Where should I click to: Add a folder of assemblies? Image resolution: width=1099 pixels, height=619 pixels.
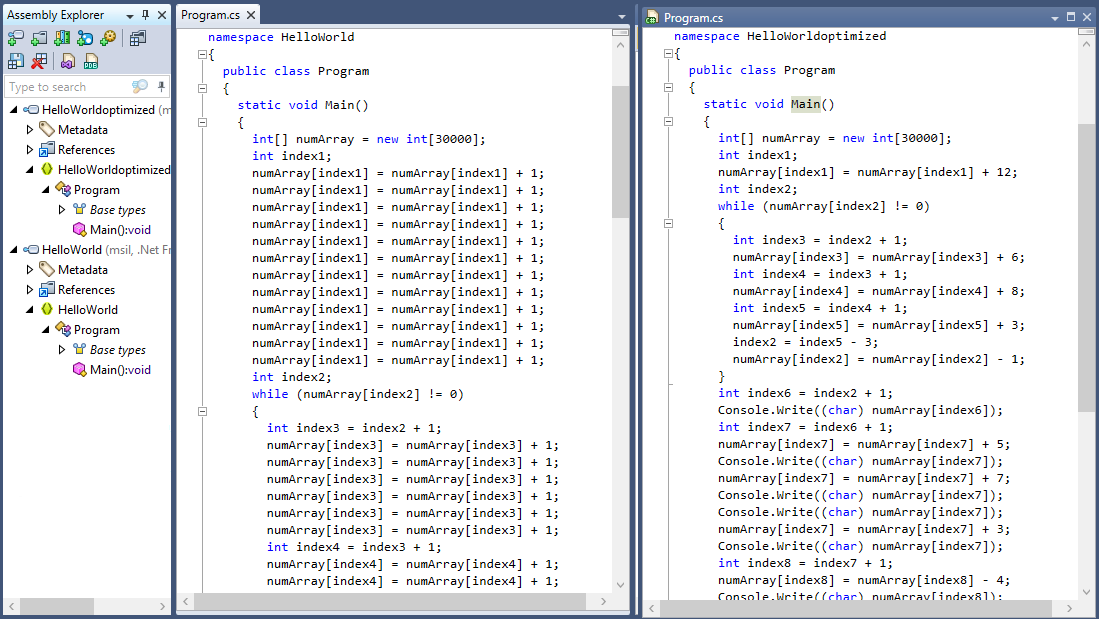pos(39,38)
